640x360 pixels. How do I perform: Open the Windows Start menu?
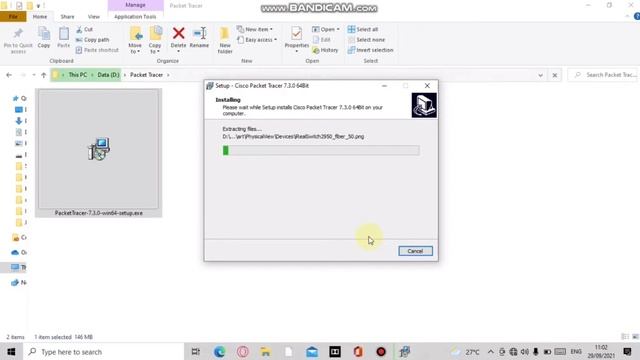coord(11,352)
